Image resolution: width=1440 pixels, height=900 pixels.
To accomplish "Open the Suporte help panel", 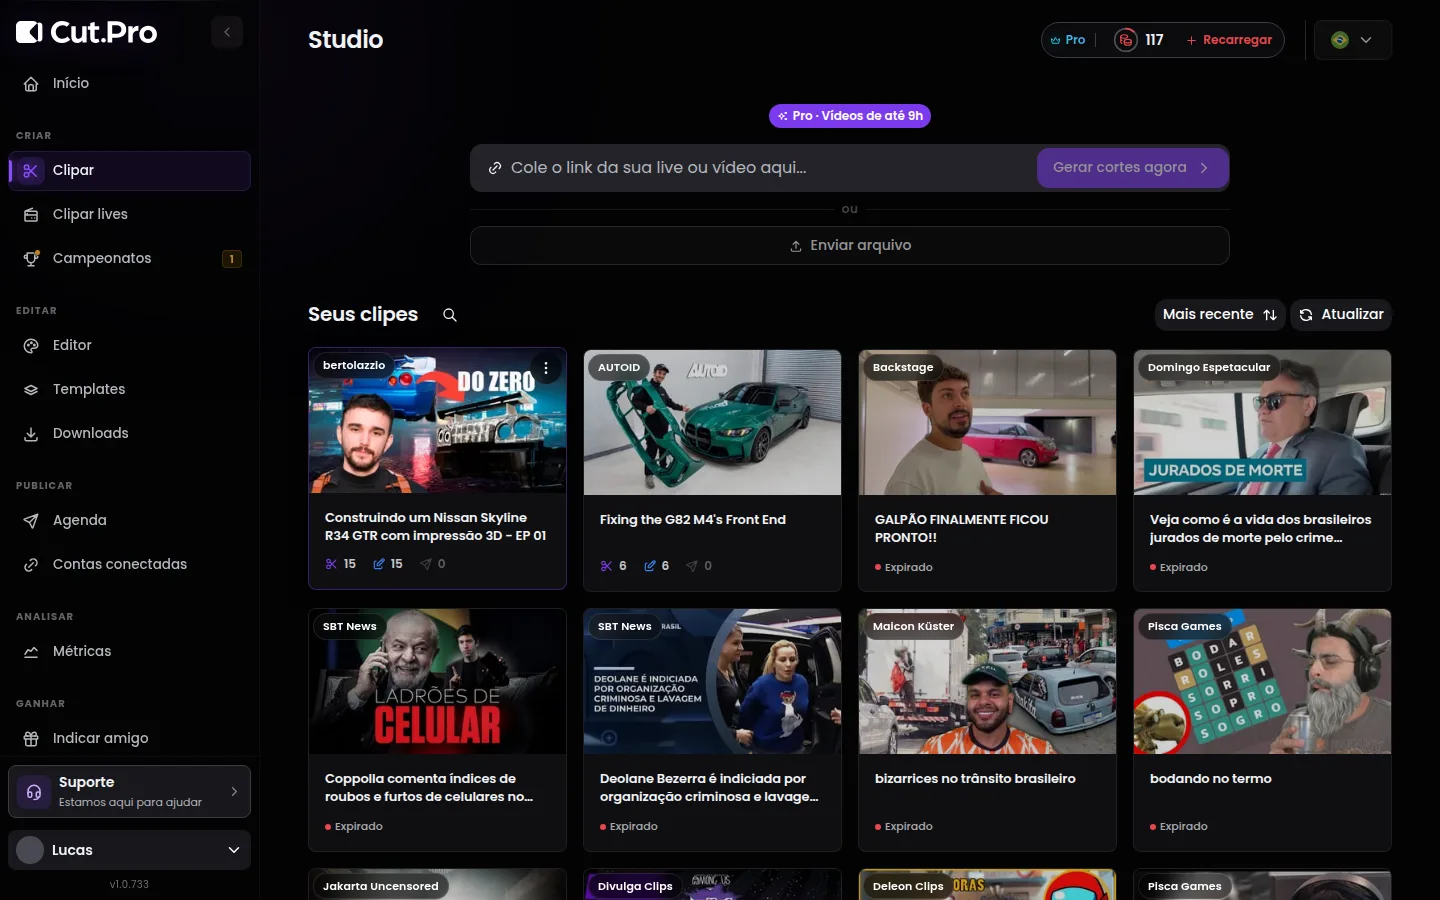I will click(129, 791).
